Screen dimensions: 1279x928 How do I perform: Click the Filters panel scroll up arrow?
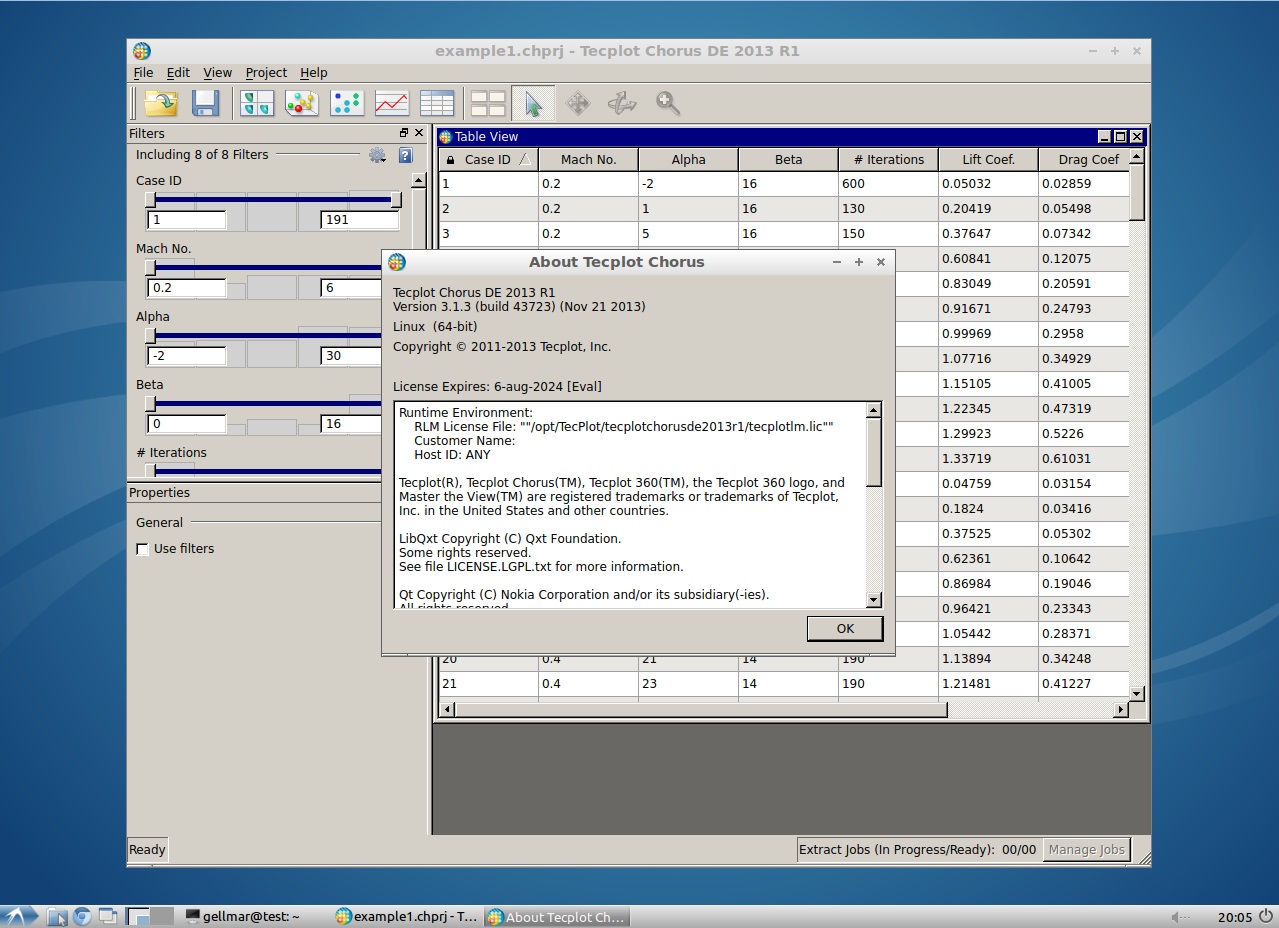pos(419,181)
